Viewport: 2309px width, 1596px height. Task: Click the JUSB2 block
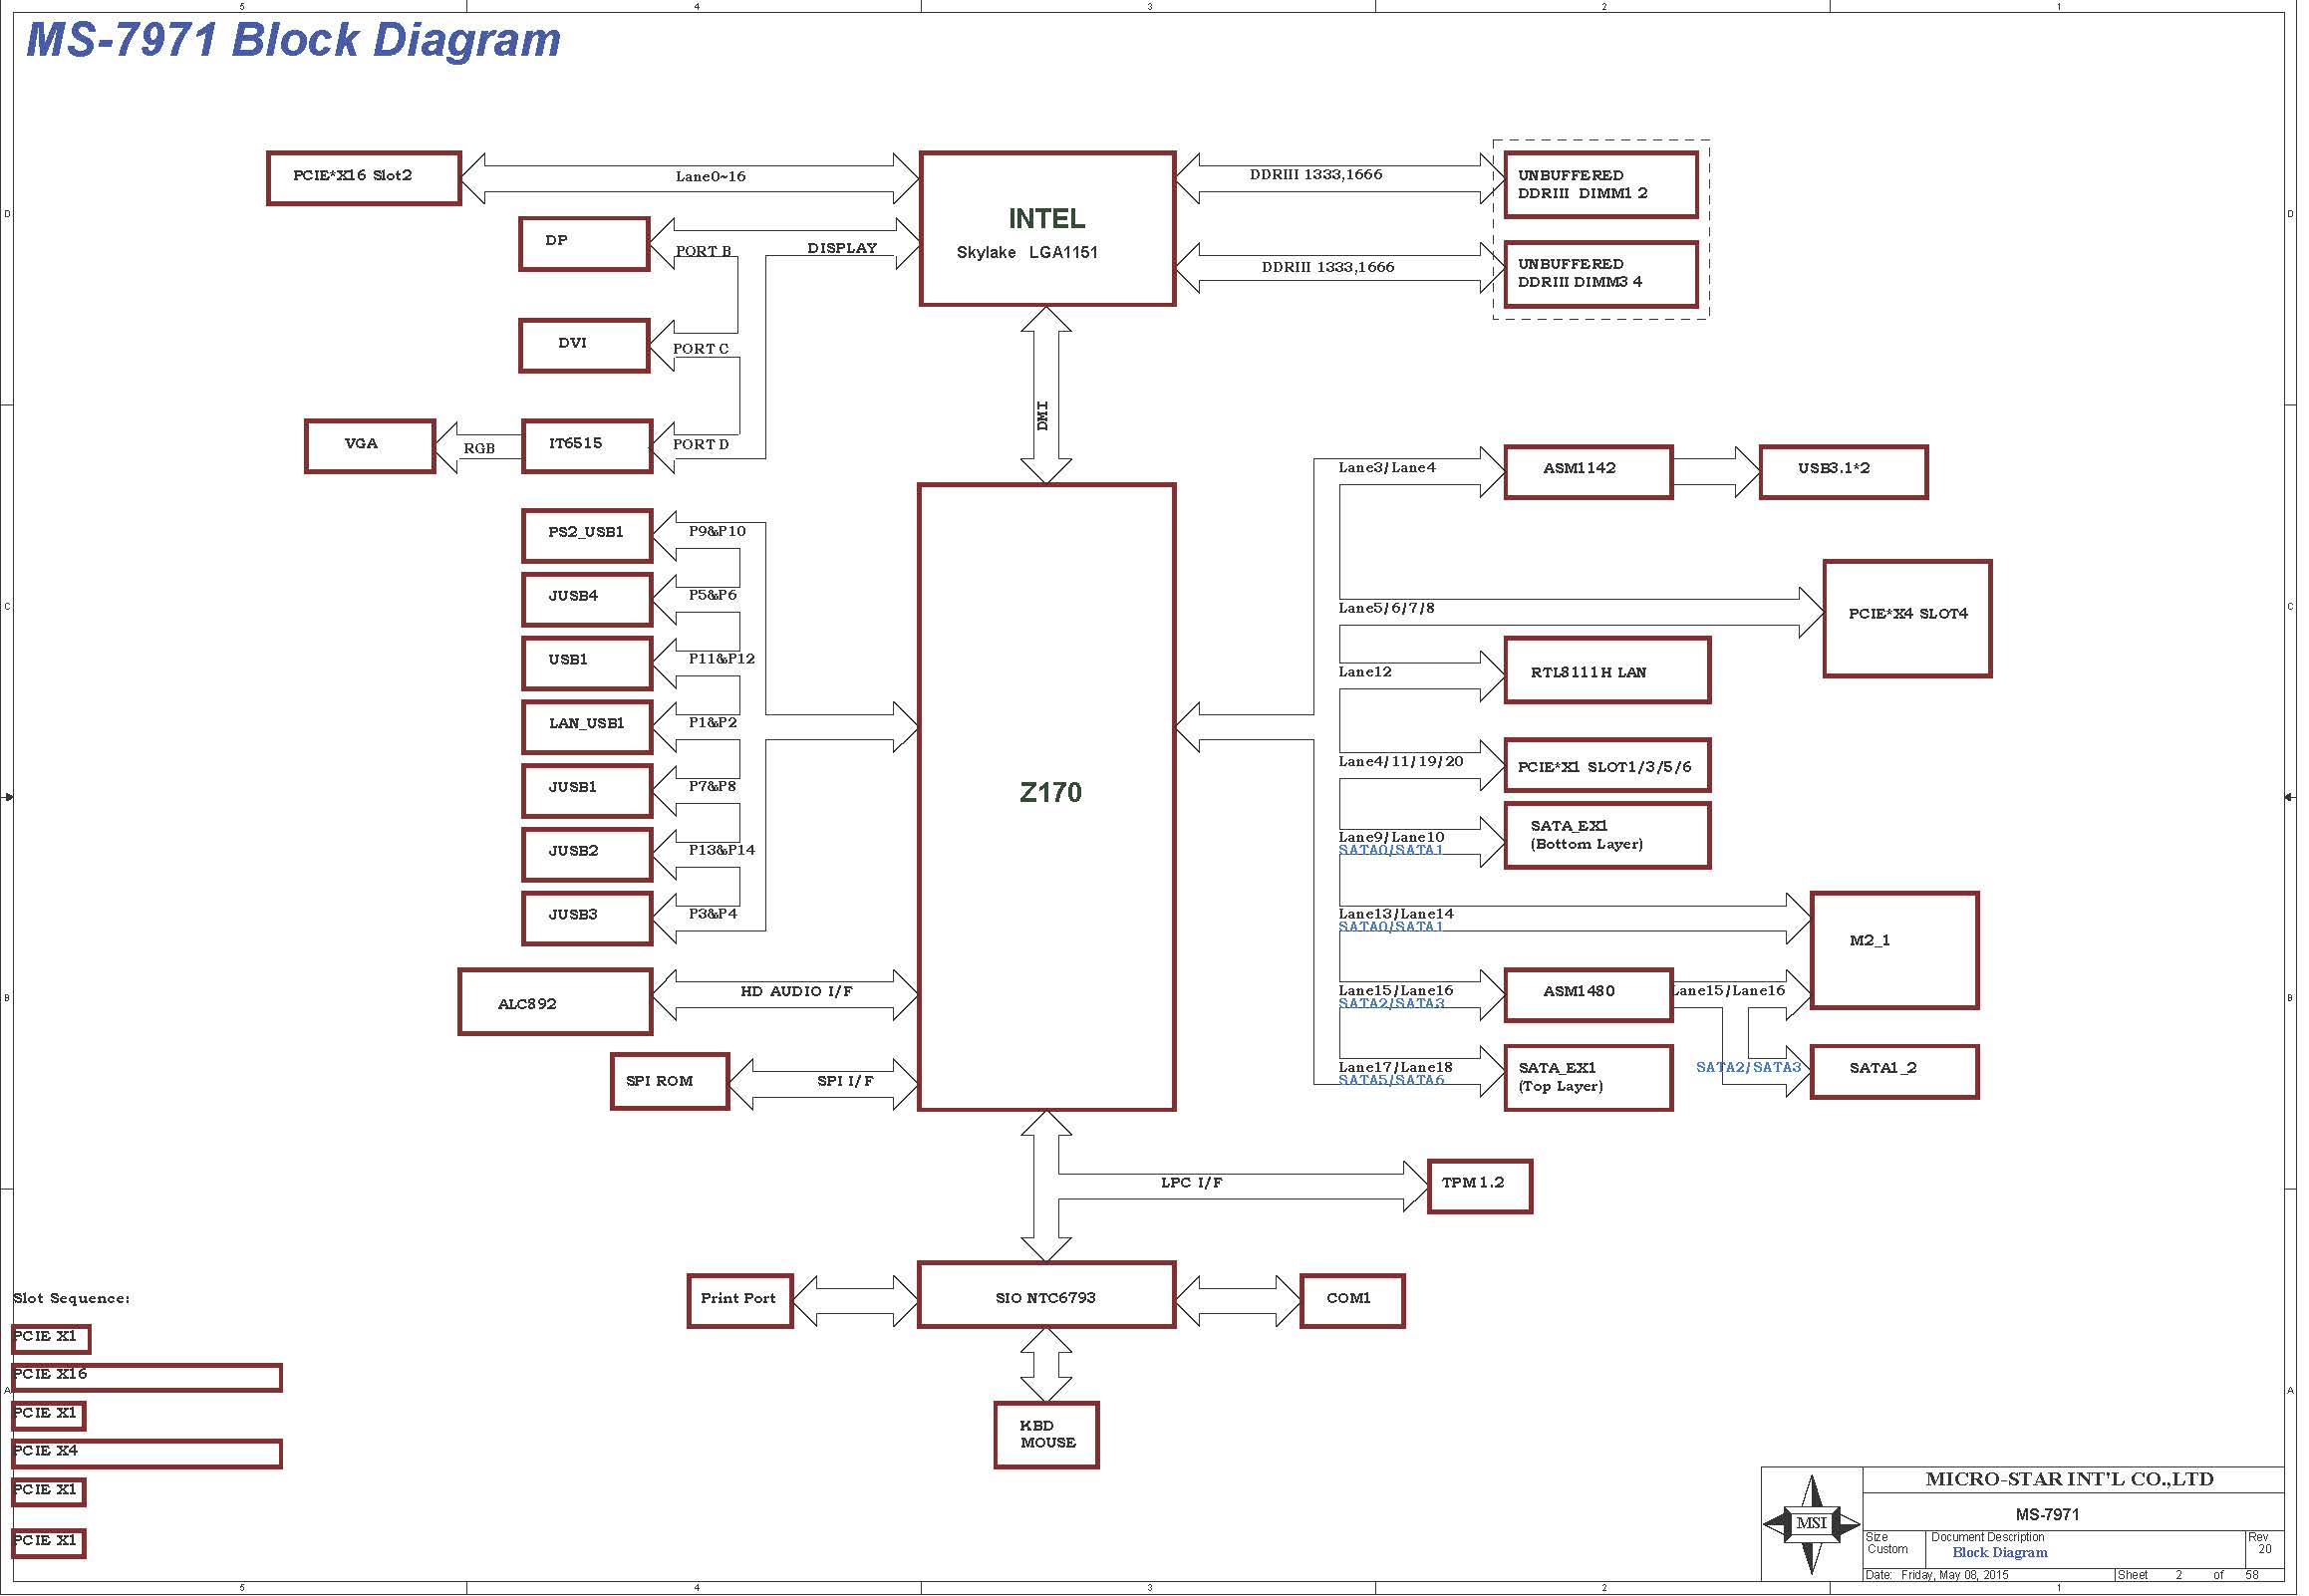588,857
